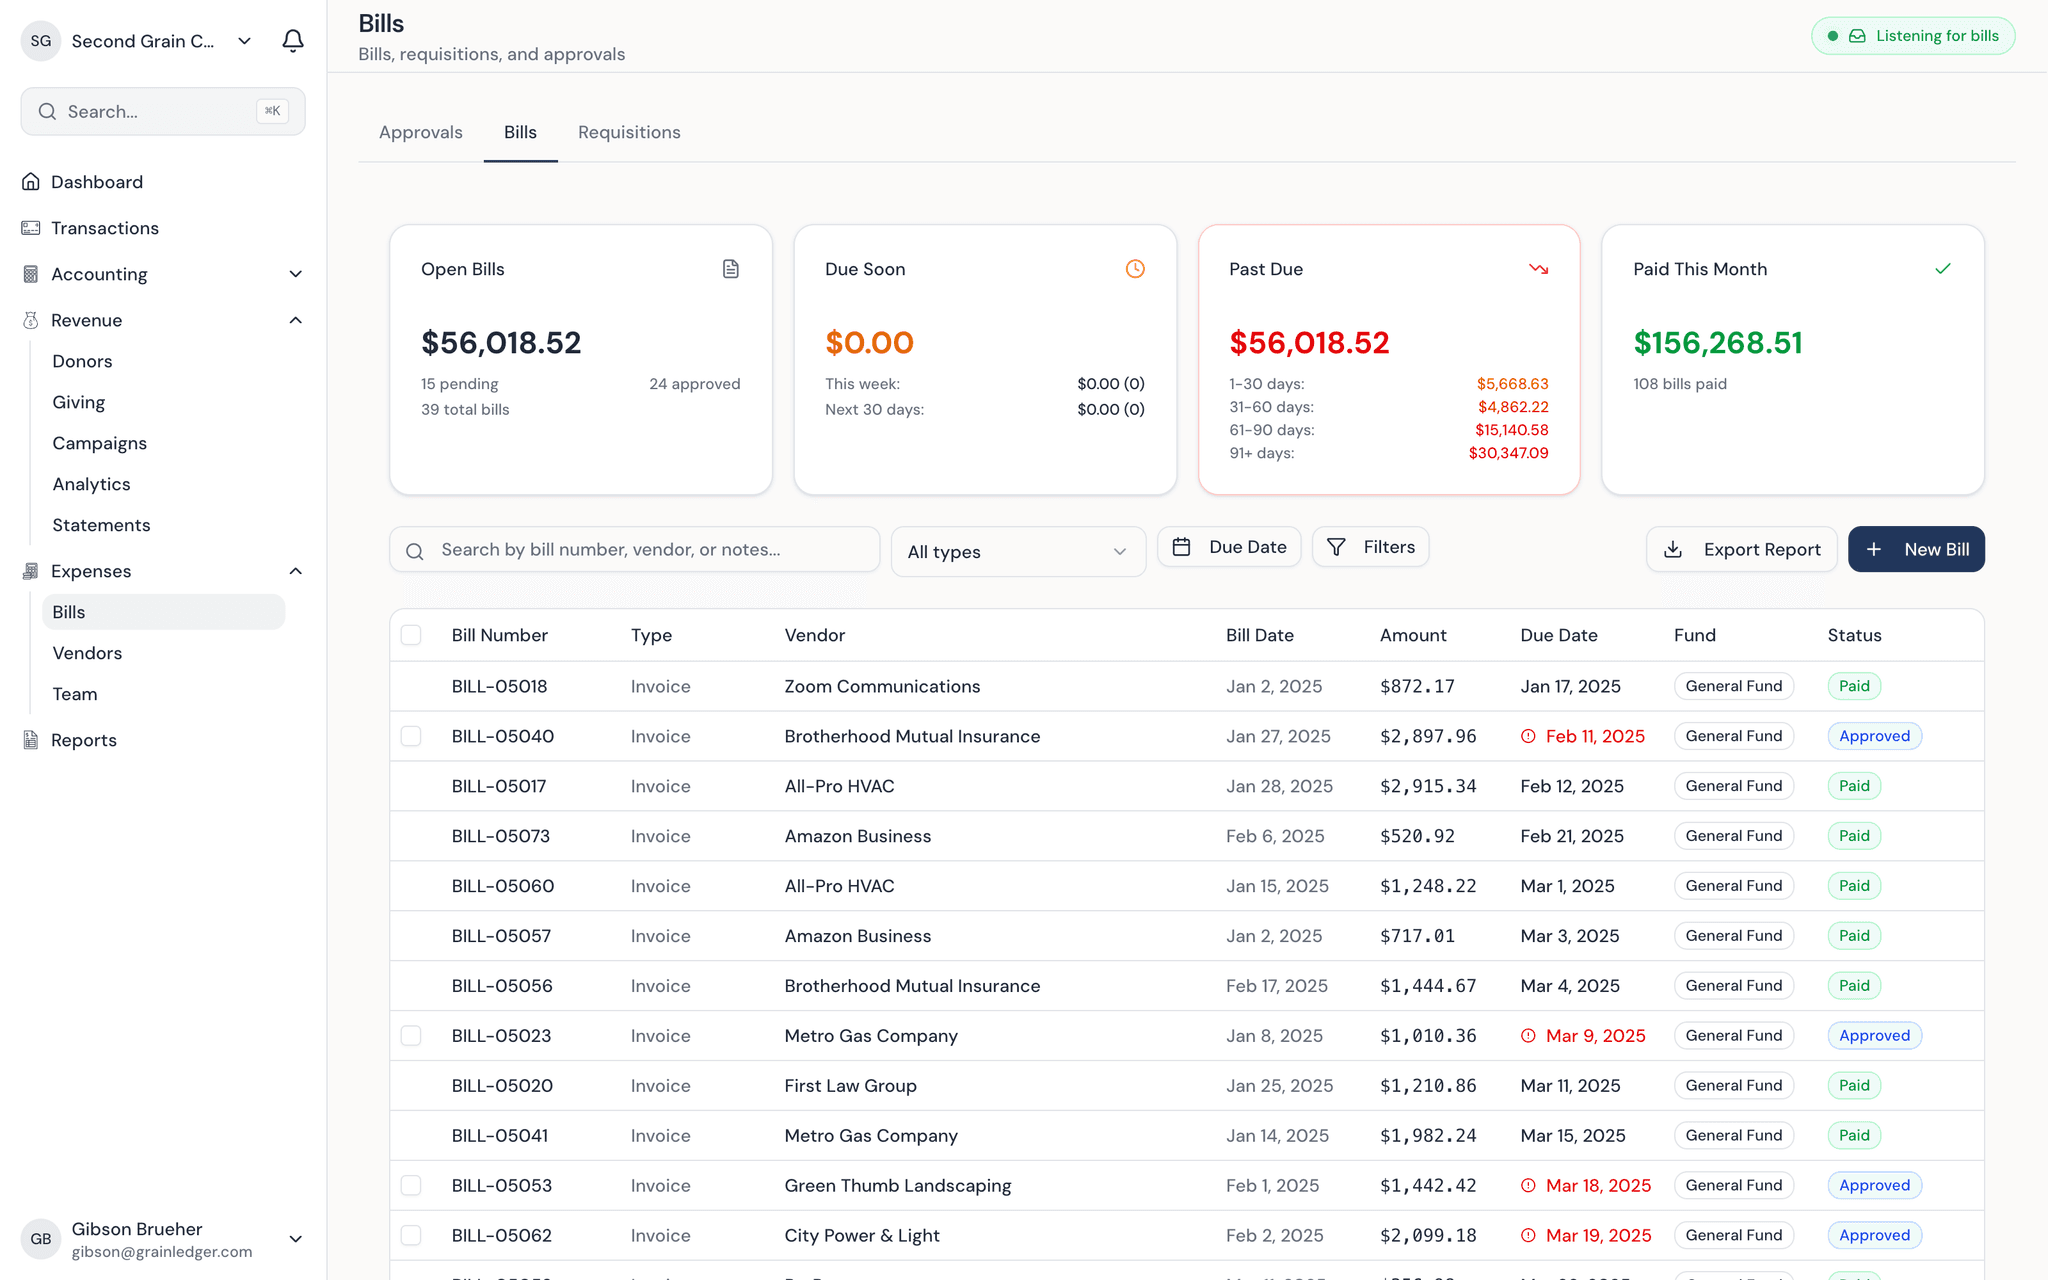The height and width of the screenshot is (1280, 2048).
Task: Click the overdue alert icon beside Mar 9, 2025
Action: (x=1528, y=1036)
